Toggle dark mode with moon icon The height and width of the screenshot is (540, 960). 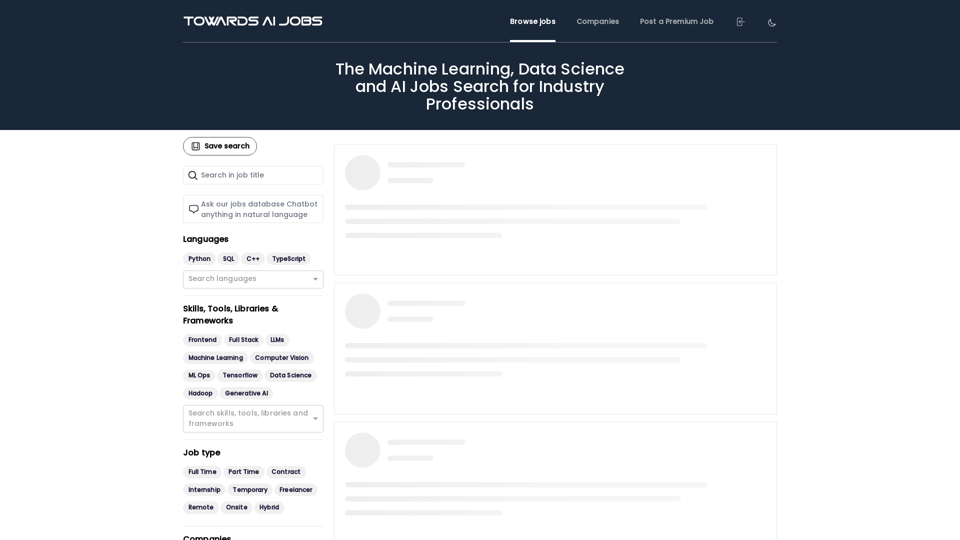pyautogui.click(x=771, y=23)
